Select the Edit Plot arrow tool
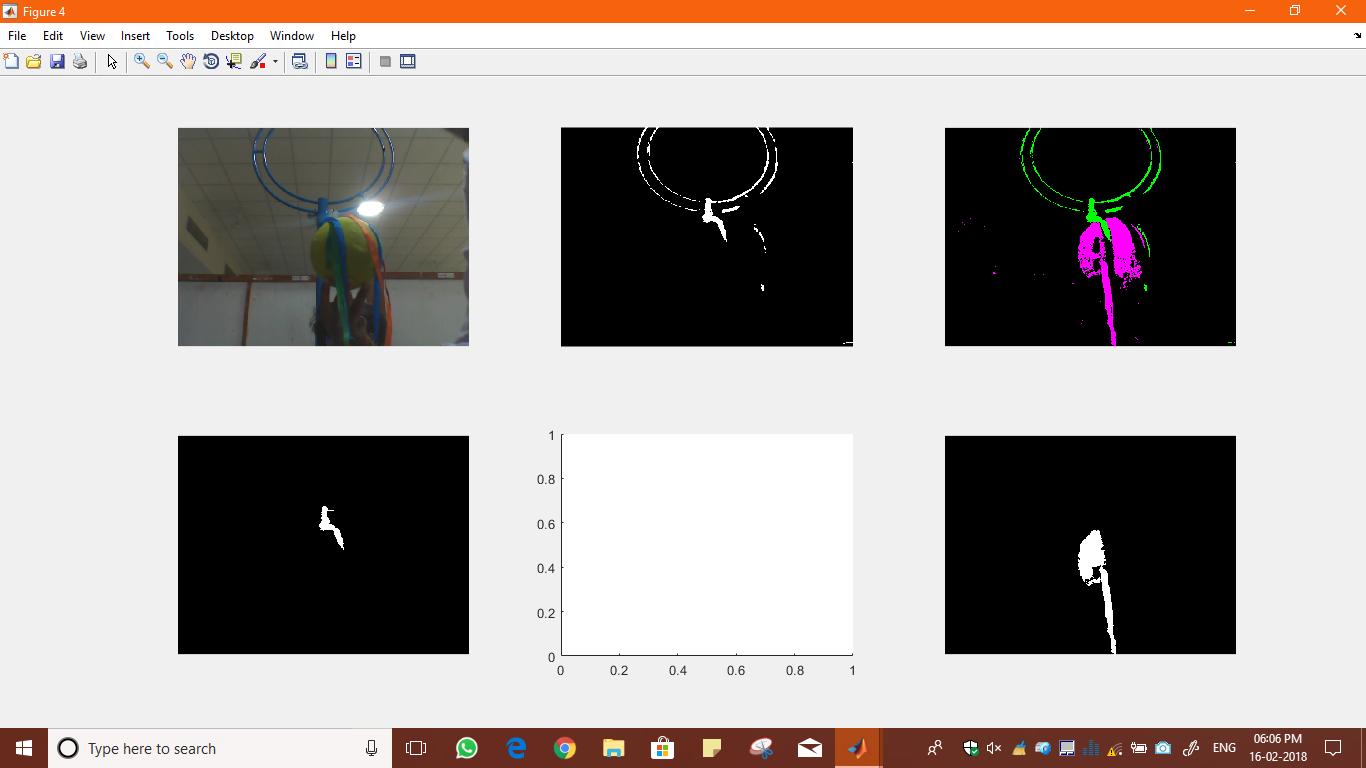Screen dimensions: 1366x768 pyautogui.click(x=112, y=61)
